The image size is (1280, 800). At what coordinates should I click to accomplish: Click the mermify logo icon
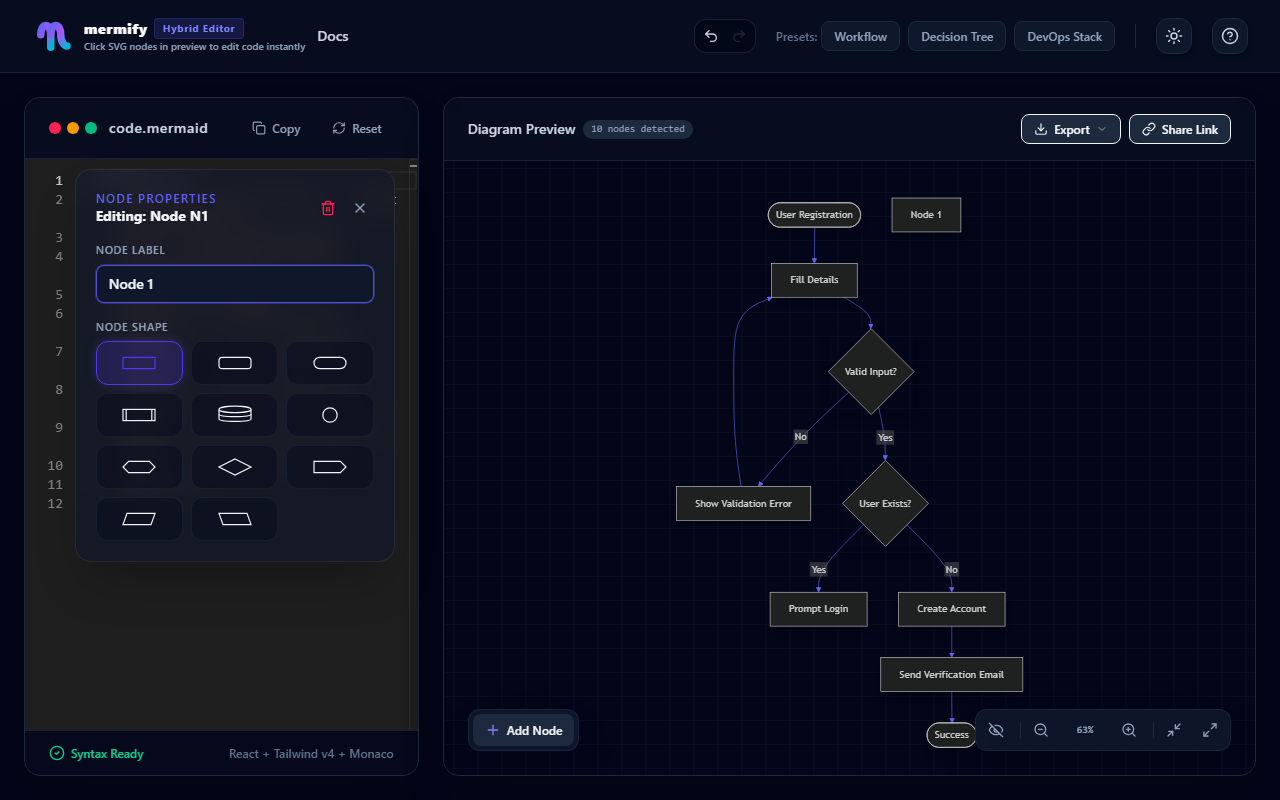pos(52,36)
